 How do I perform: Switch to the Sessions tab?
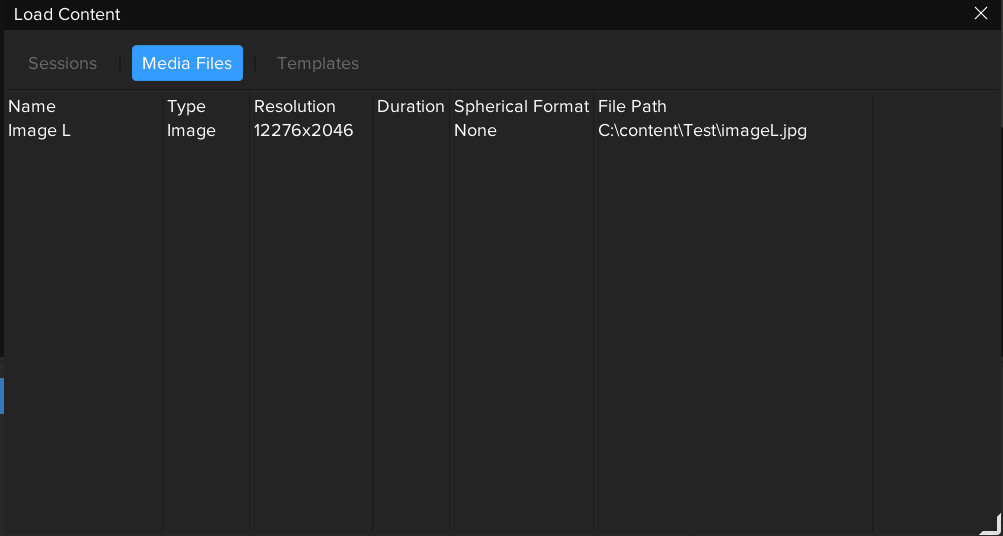[x=62, y=63]
